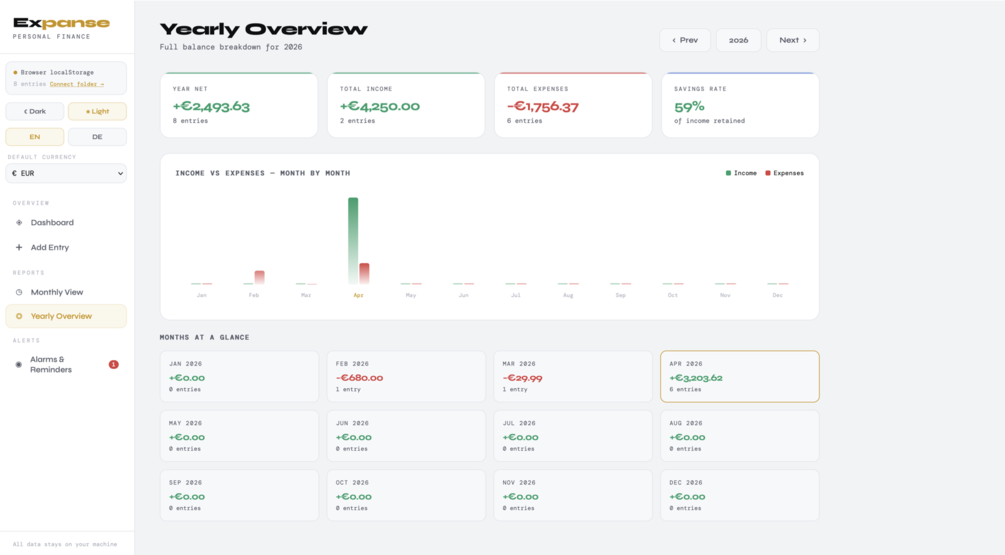Click the 2026 year button
Screen dimensions: 1005x555
(x=738, y=40)
